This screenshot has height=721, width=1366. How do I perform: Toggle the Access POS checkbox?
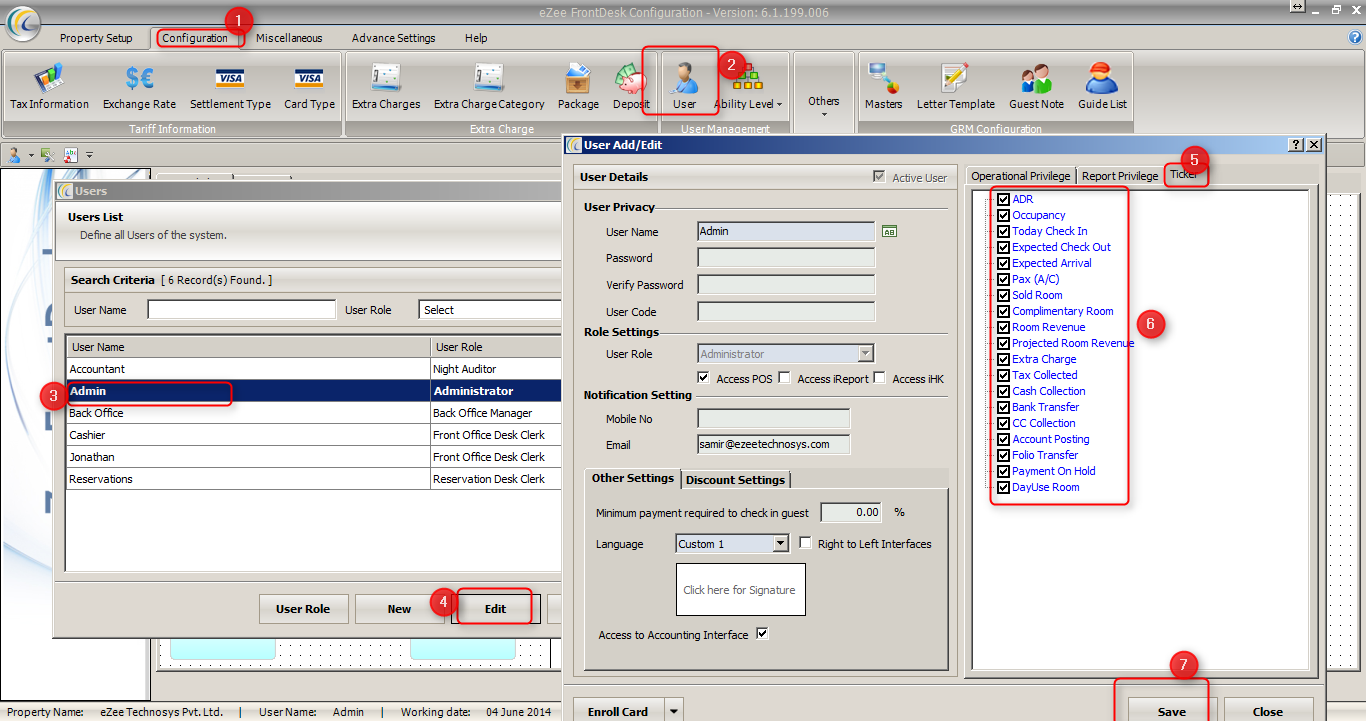point(704,378)
